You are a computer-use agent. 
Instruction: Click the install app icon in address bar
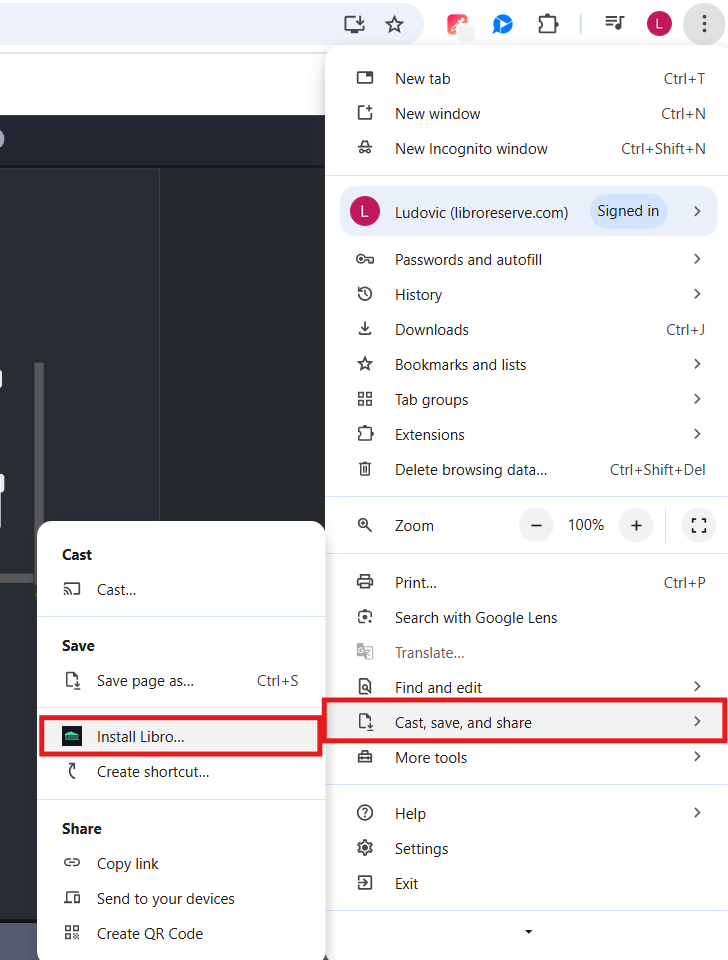pos(355,24)
